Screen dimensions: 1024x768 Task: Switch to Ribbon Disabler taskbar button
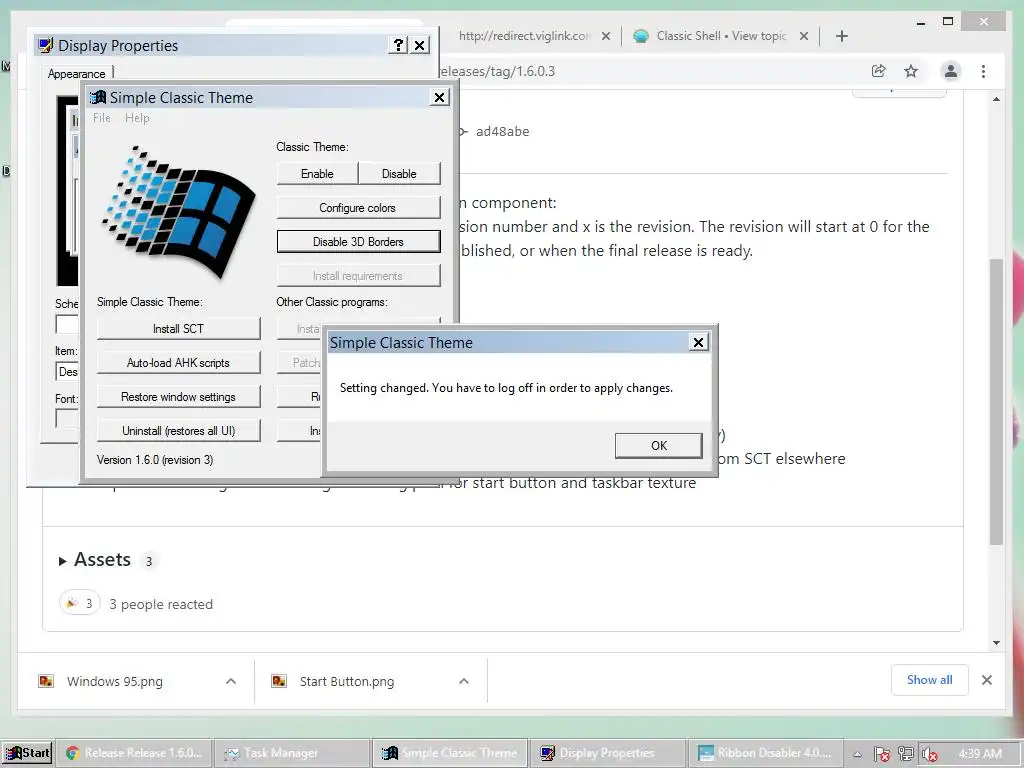pos(765,753)
